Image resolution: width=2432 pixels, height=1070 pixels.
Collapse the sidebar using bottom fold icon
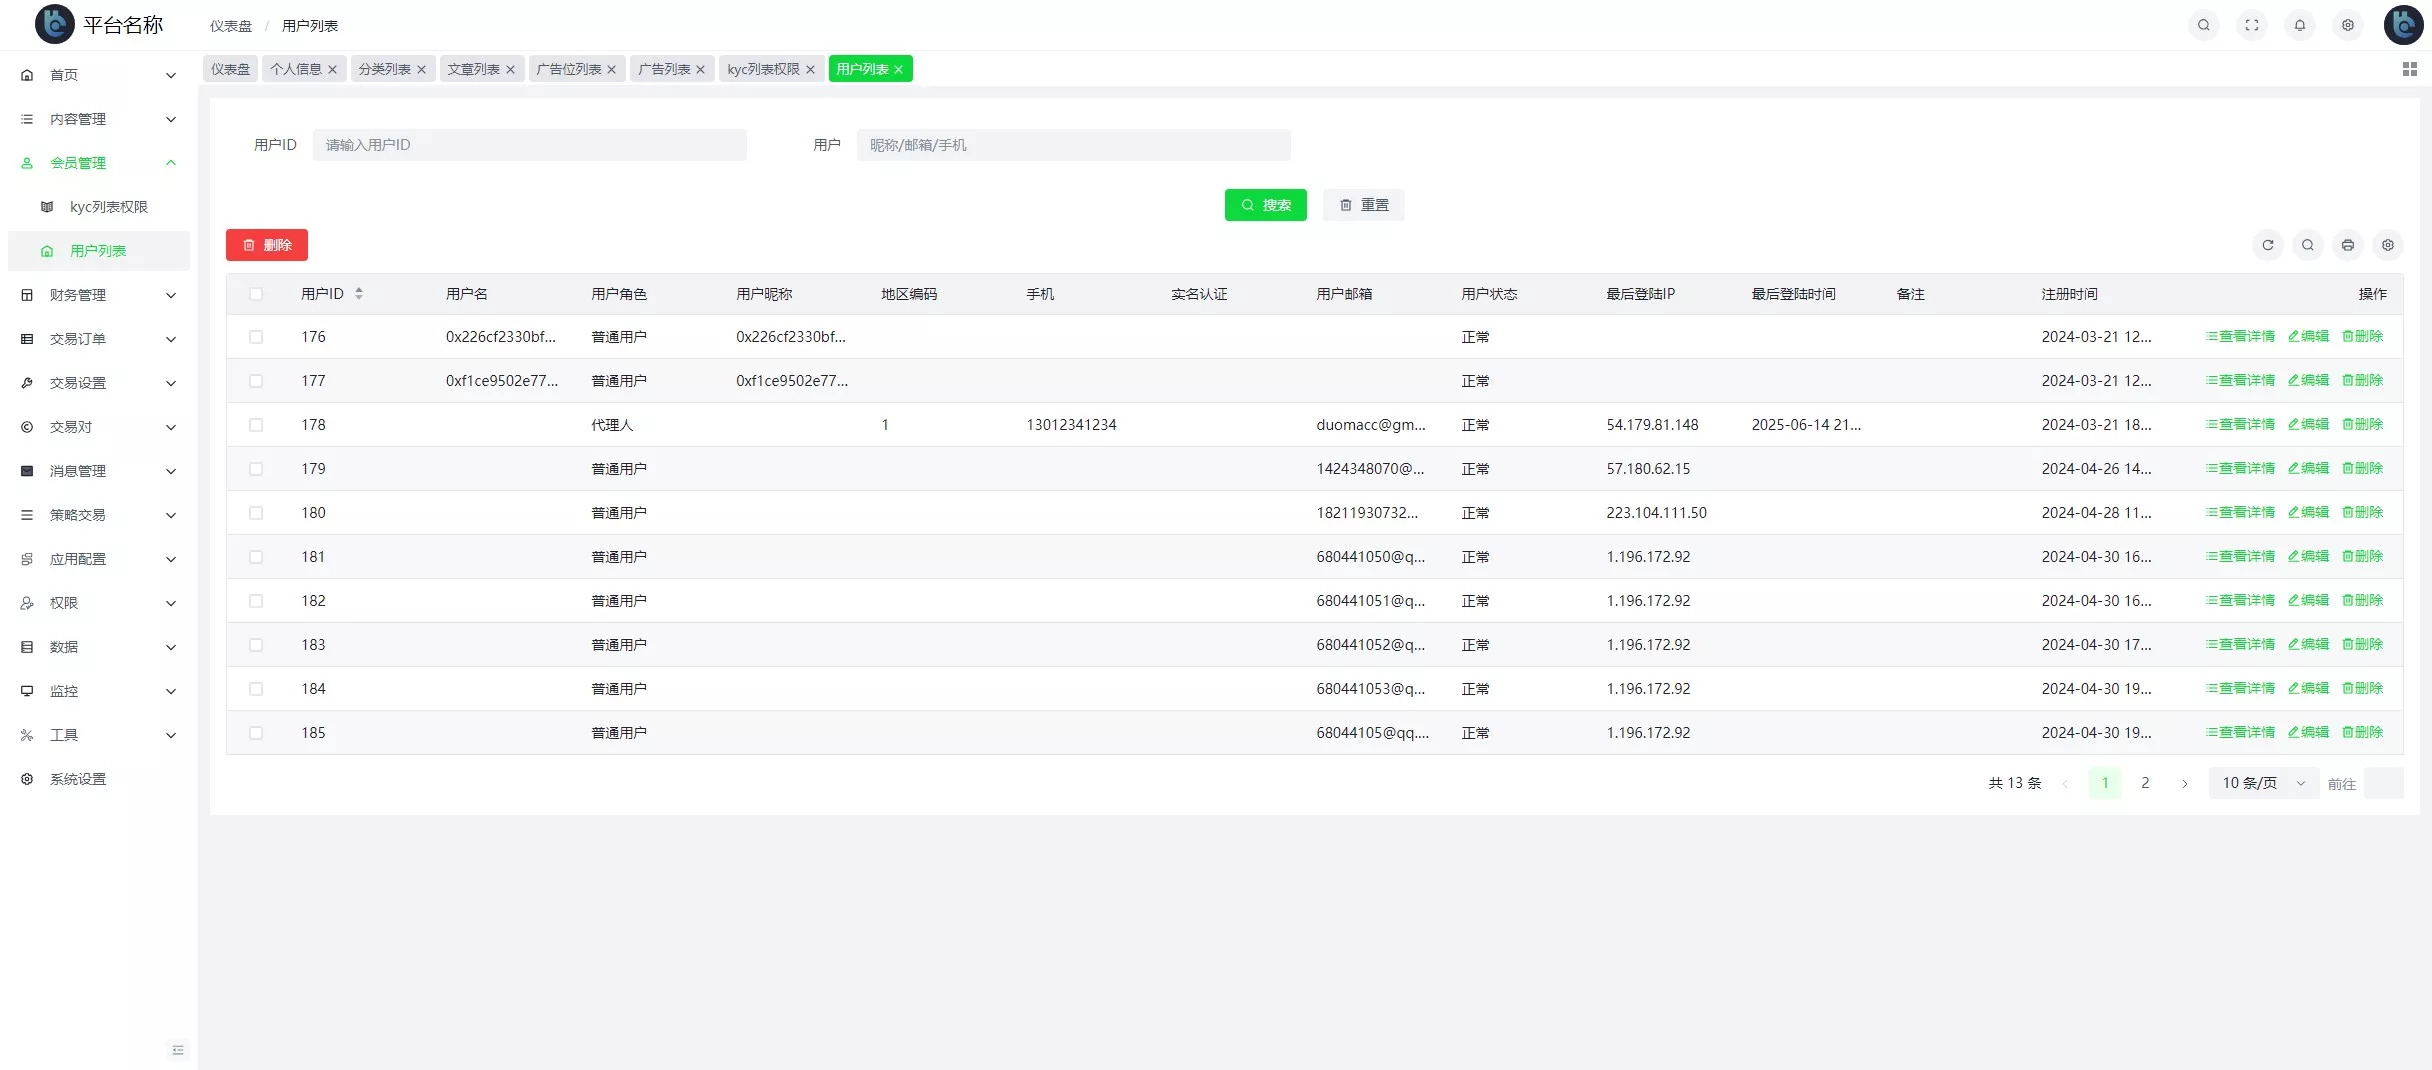(x=178, y=1050)
